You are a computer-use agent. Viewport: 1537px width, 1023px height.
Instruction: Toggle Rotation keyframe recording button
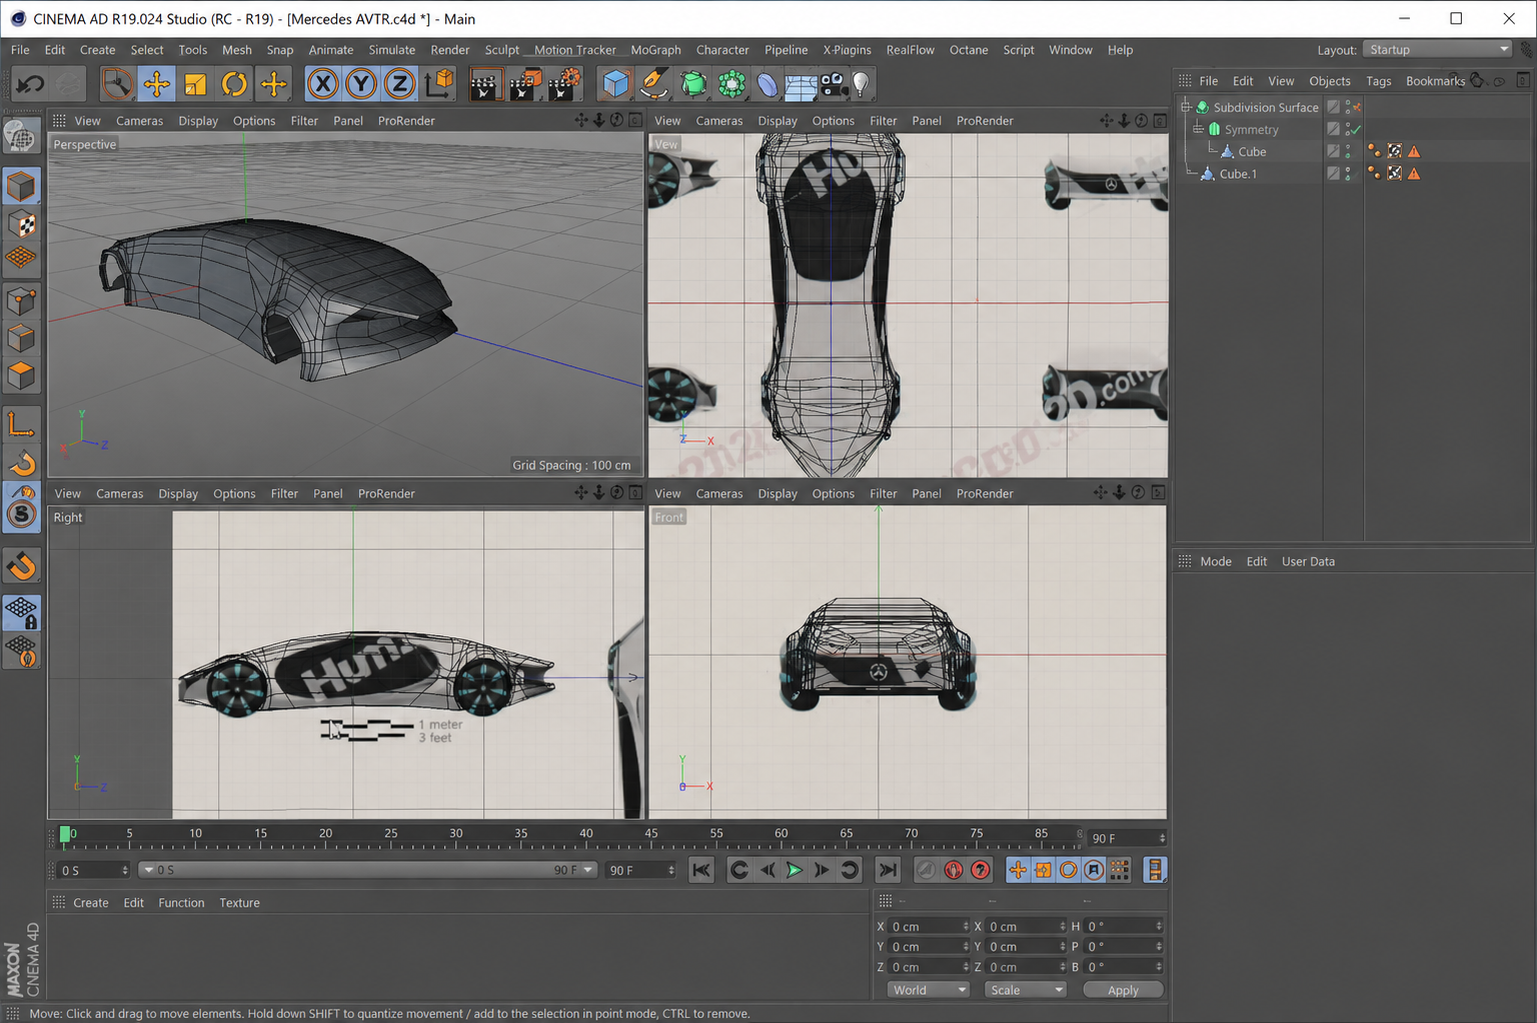pyautogui.click(x=1069, y=870)
